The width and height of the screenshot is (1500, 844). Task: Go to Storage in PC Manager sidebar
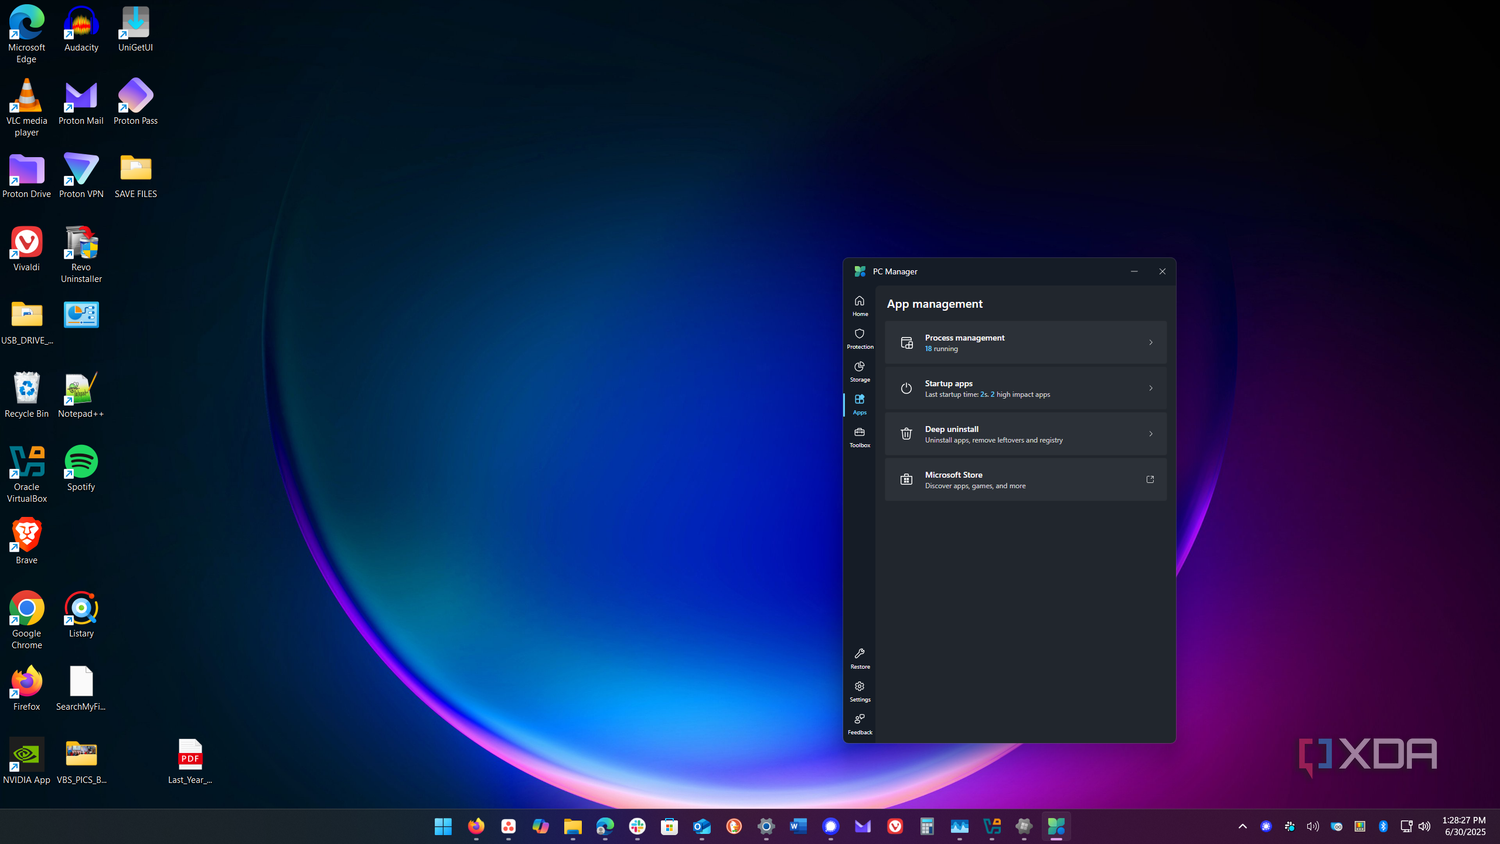[x=860, y=372]
